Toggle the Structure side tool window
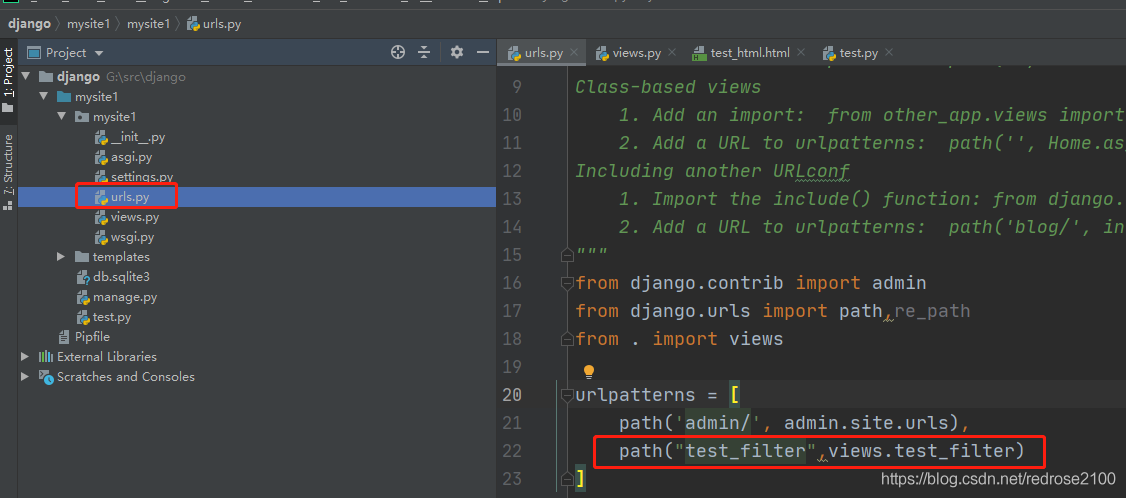The width and height of the screenshot is (1126, 498). tap(8, 171)
